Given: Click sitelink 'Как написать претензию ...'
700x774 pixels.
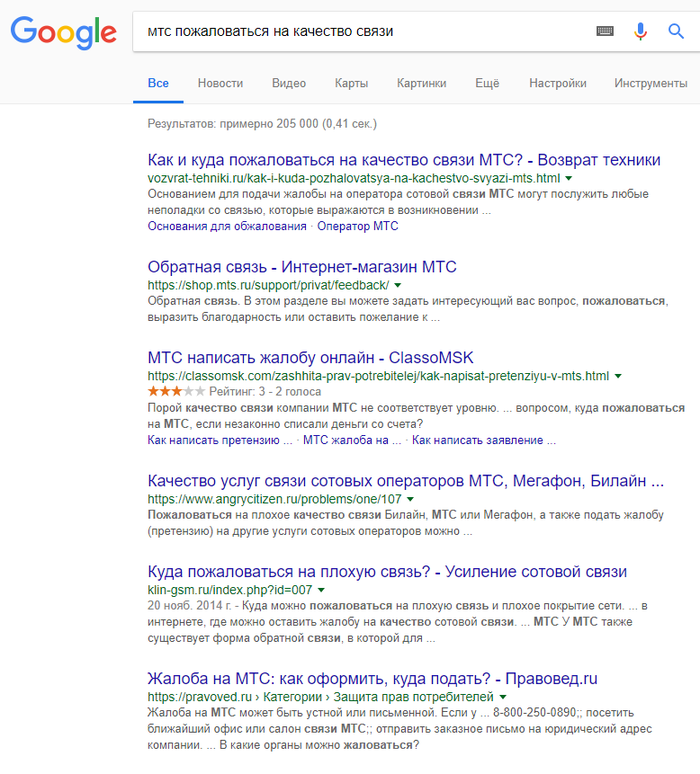Looking at the screenshot, I should (220, 440).
